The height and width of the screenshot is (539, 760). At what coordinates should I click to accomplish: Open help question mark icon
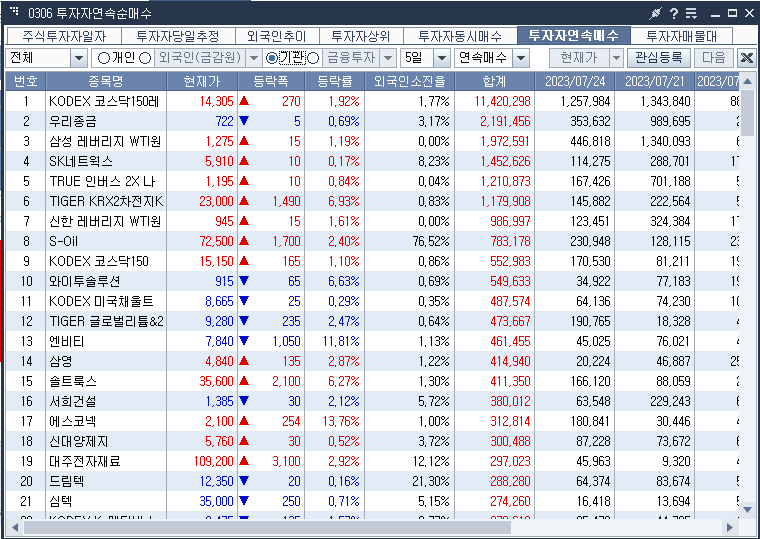674,14
